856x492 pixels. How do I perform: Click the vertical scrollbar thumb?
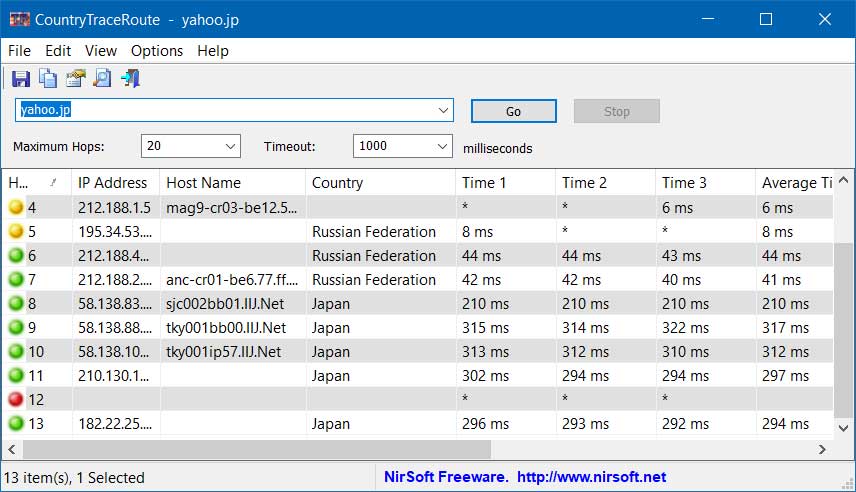(843, 329)
